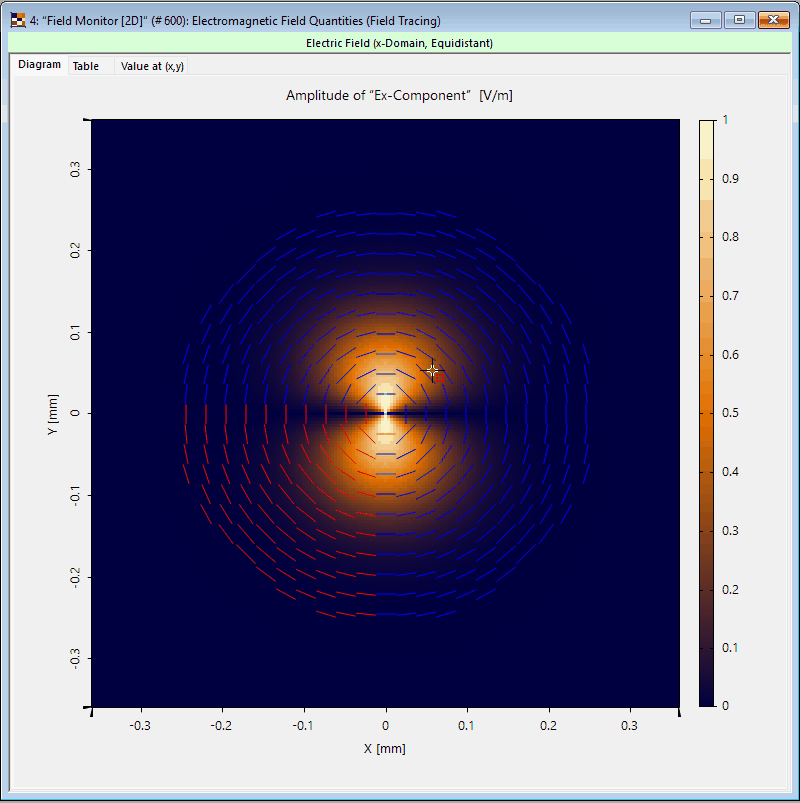Select the X [mm] axis label

tap(385, 748)
